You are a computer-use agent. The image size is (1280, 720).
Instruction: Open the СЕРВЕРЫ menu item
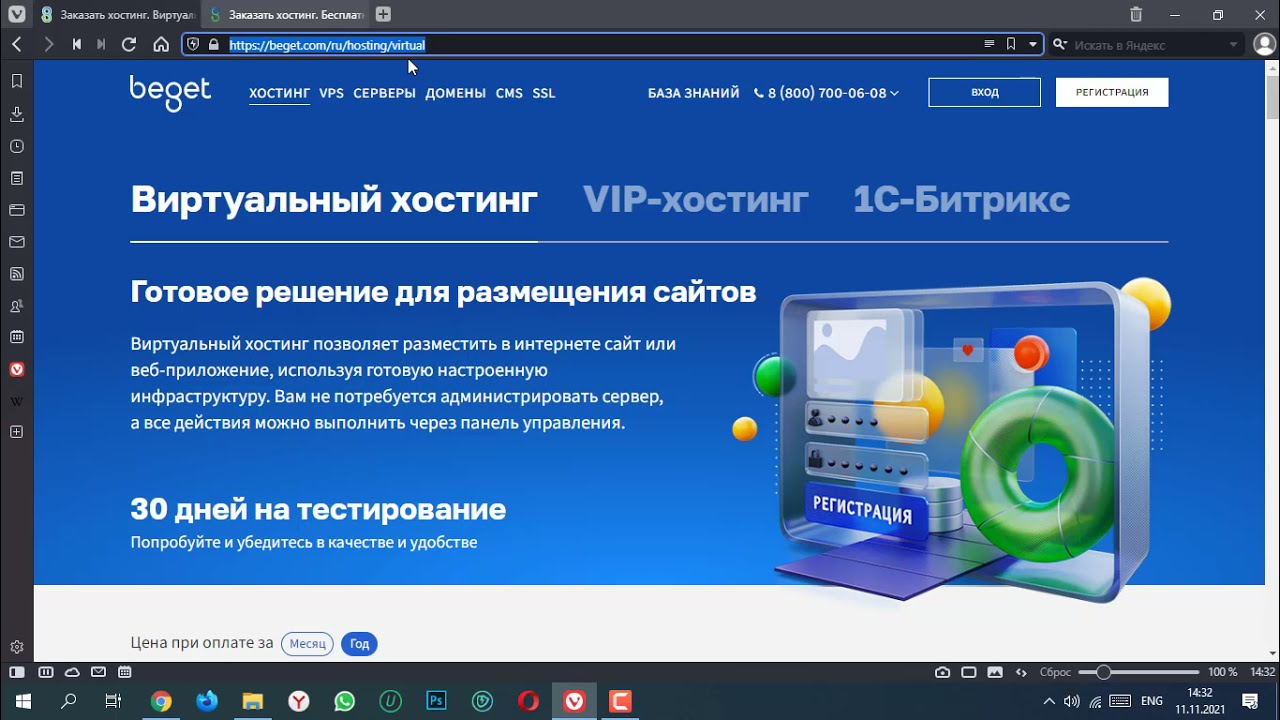[x=384, y=93]
